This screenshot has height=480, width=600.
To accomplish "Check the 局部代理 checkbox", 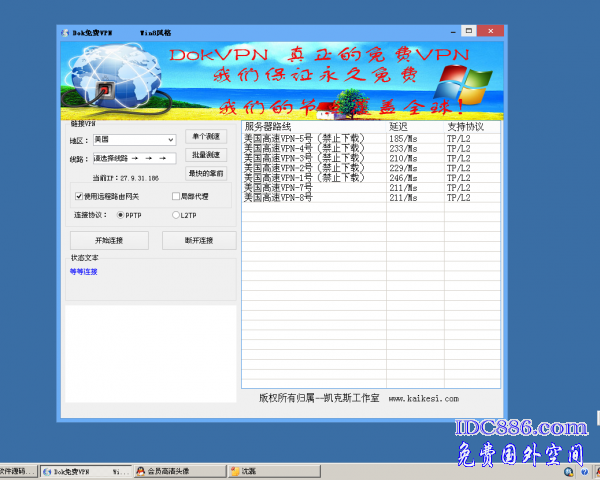I will pos(176,196).
